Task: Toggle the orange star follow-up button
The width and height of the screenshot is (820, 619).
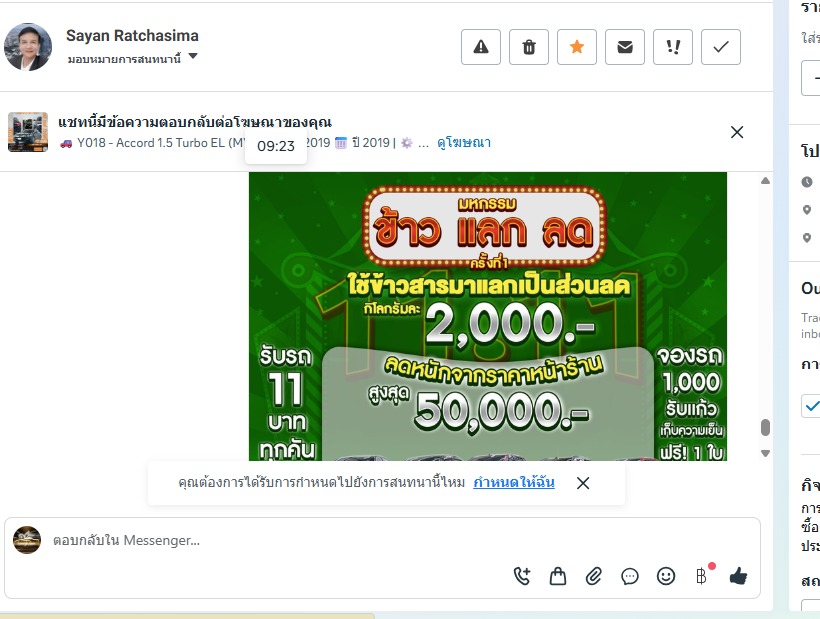Action: tap(577, 47)
